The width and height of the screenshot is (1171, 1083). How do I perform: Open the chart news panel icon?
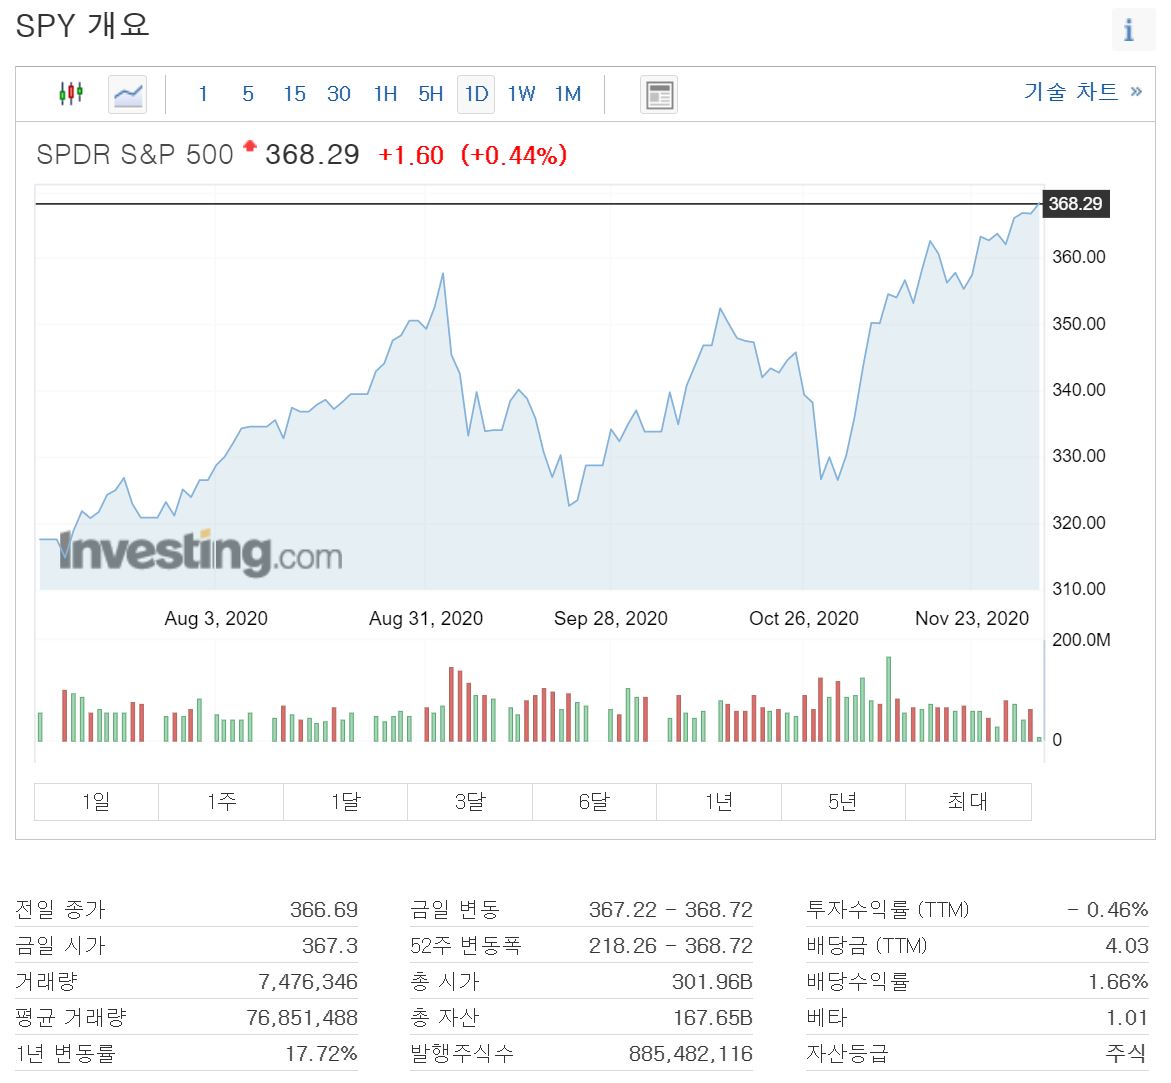pos(658,93)
